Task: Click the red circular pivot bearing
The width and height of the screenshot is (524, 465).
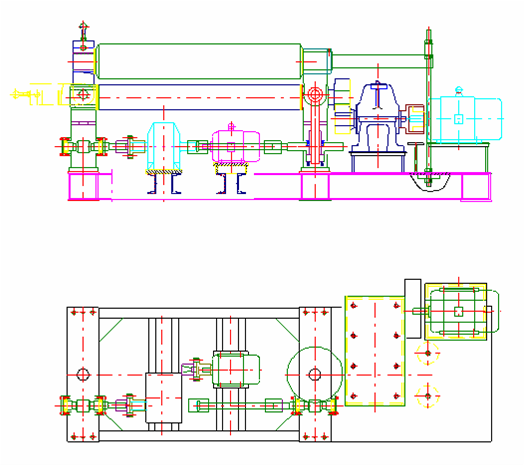Action: pos(315,95)
